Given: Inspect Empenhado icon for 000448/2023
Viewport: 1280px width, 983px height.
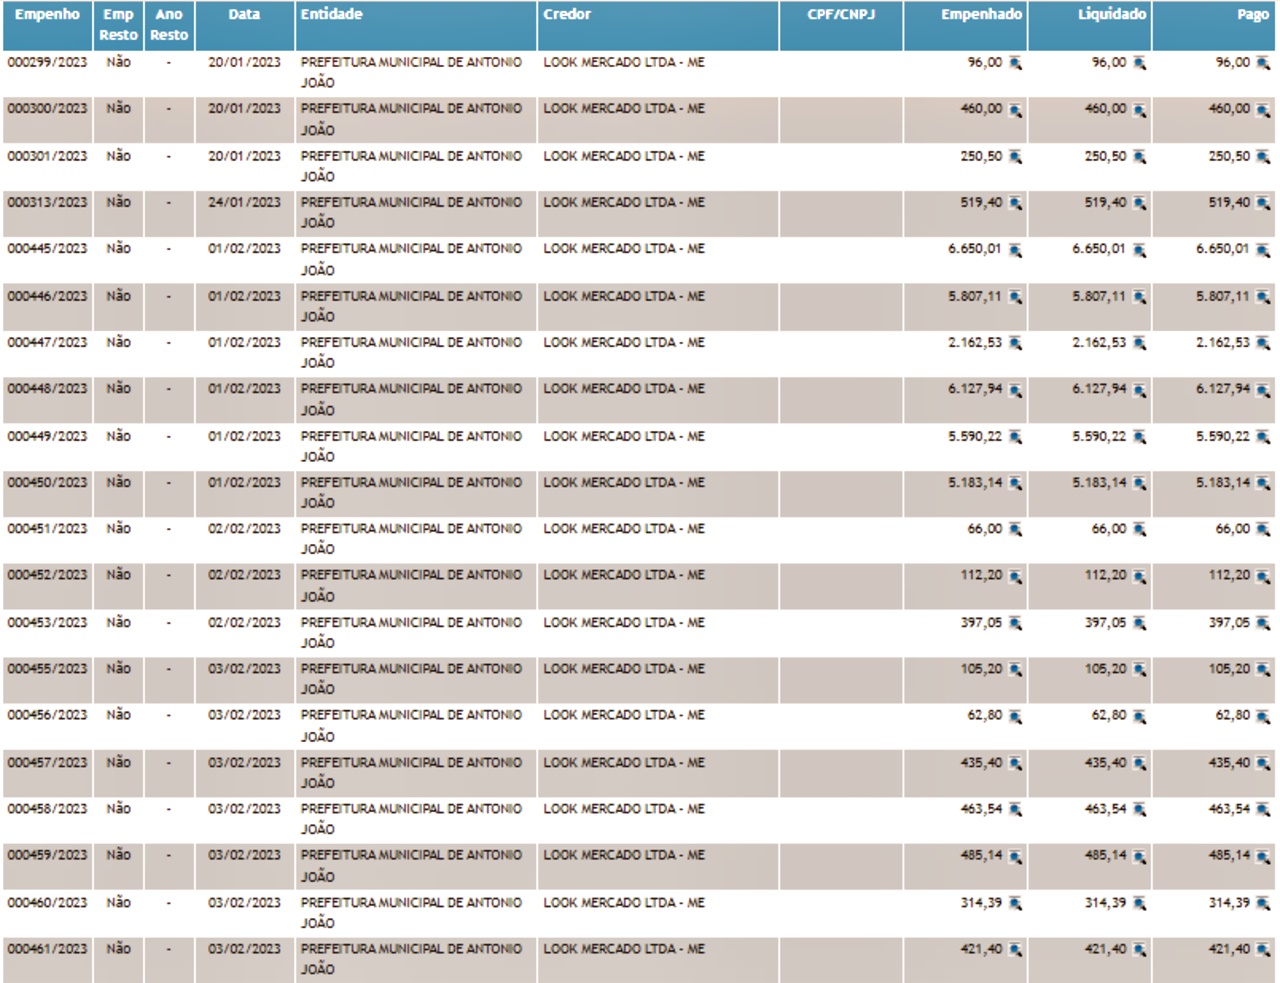Looking at the screenshot, I should [x=1015, y=390].
